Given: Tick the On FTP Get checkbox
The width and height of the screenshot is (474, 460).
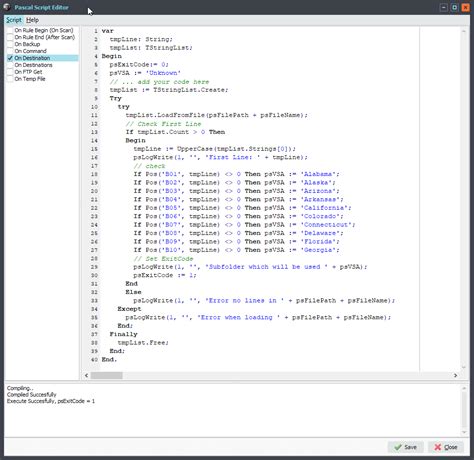Looking at the screenshot, I should point(10,72).
